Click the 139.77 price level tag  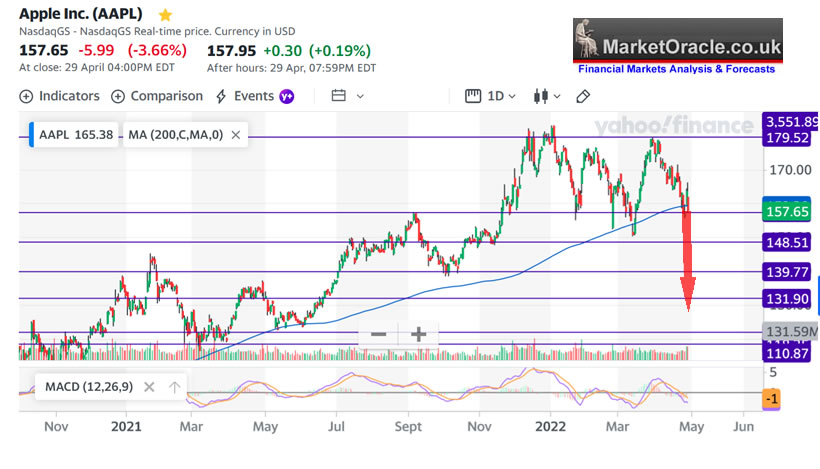787,272
